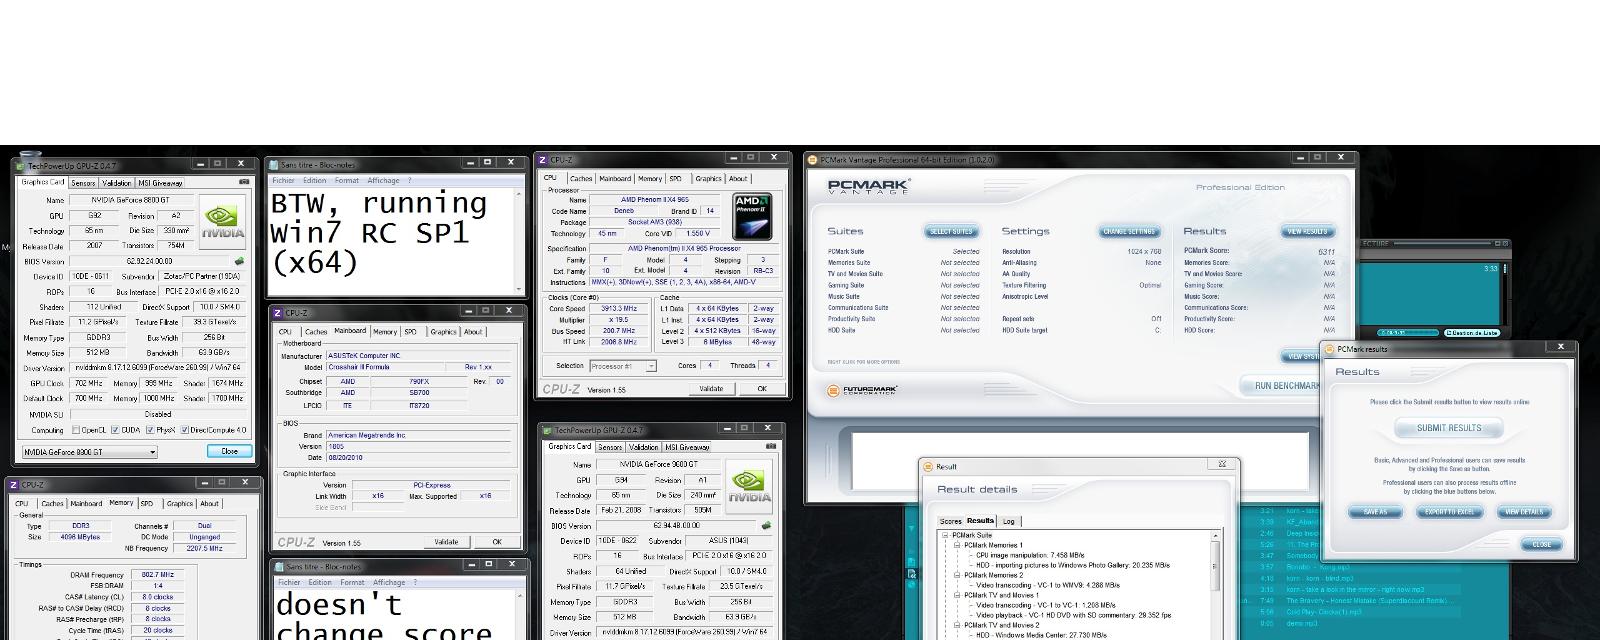
Task: Click the PCMark results dialog title icon
Action: tap(1330, 349)
